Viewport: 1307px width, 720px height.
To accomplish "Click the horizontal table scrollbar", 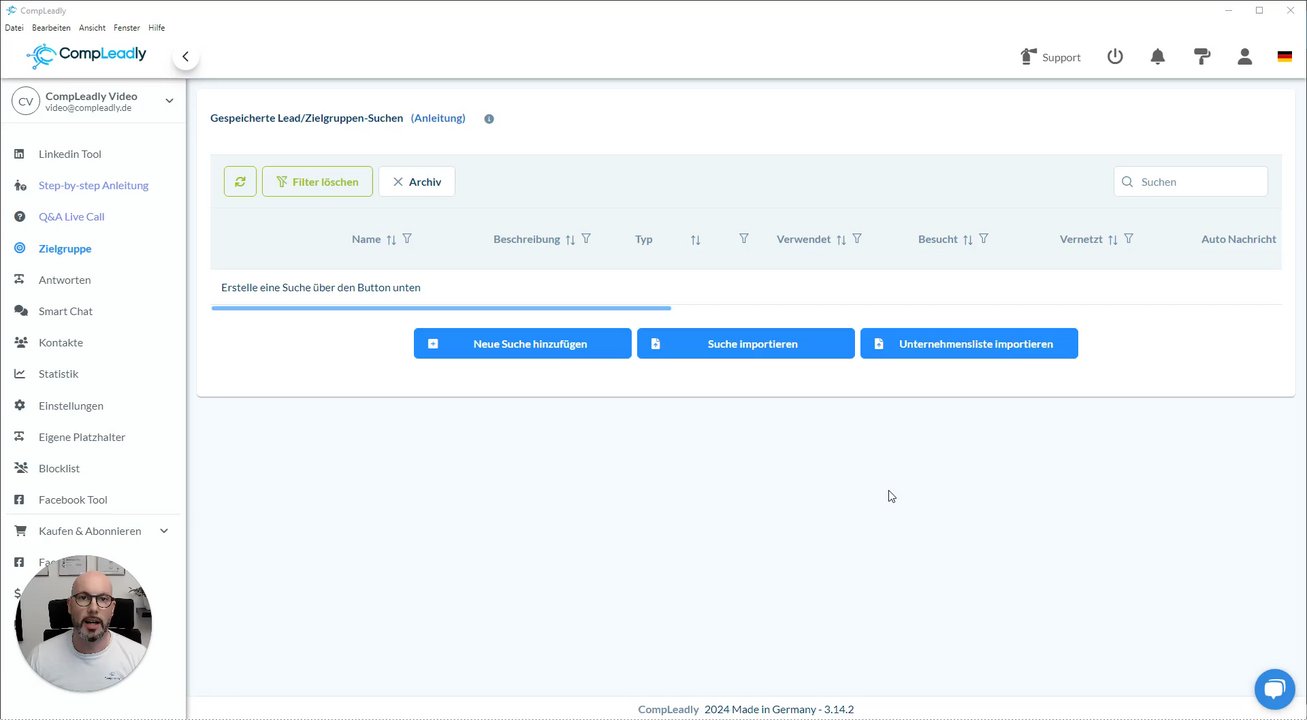I will (x=441, y=308).
